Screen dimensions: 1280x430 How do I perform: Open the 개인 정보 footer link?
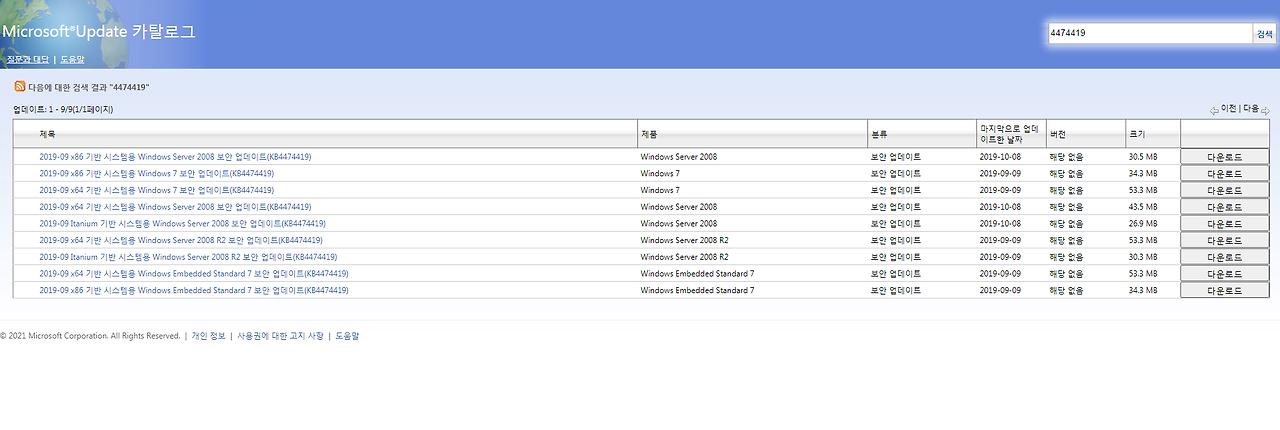click(208, 336)
